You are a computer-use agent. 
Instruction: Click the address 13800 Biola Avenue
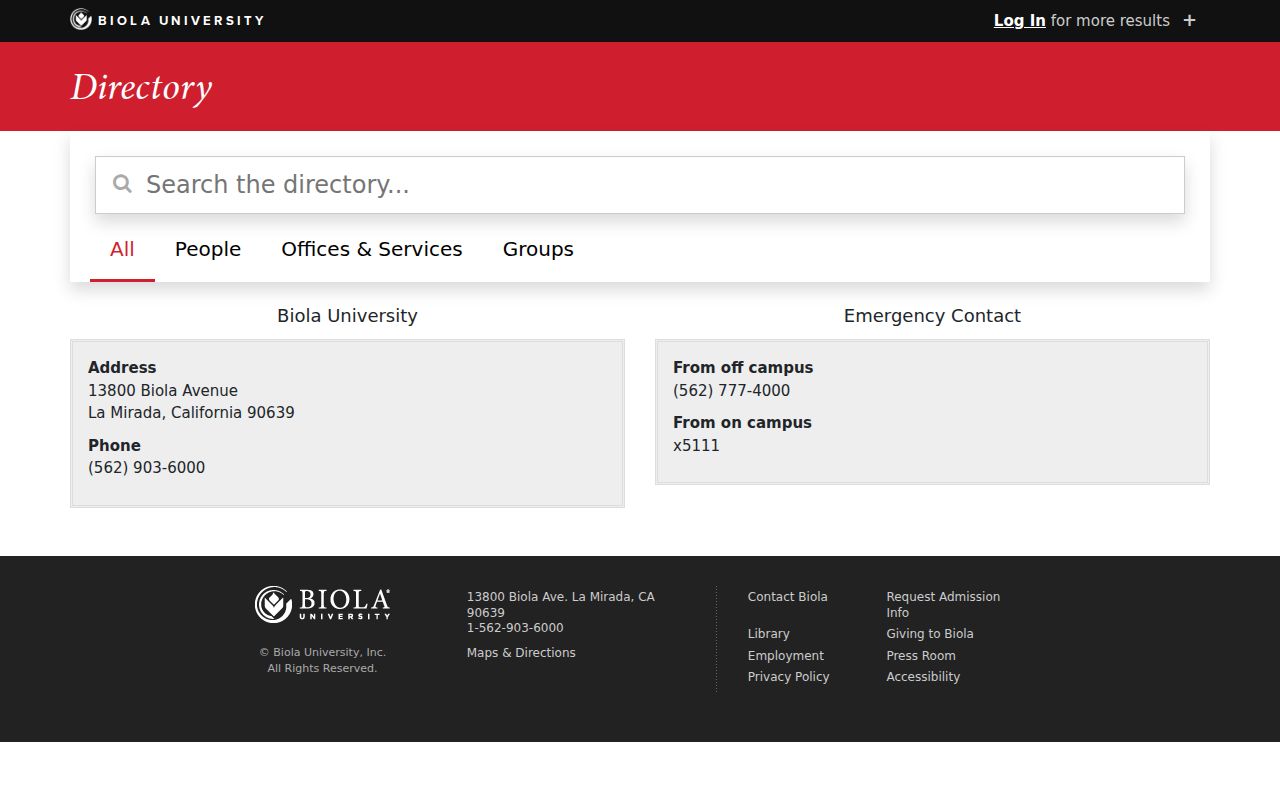[163, 391]
